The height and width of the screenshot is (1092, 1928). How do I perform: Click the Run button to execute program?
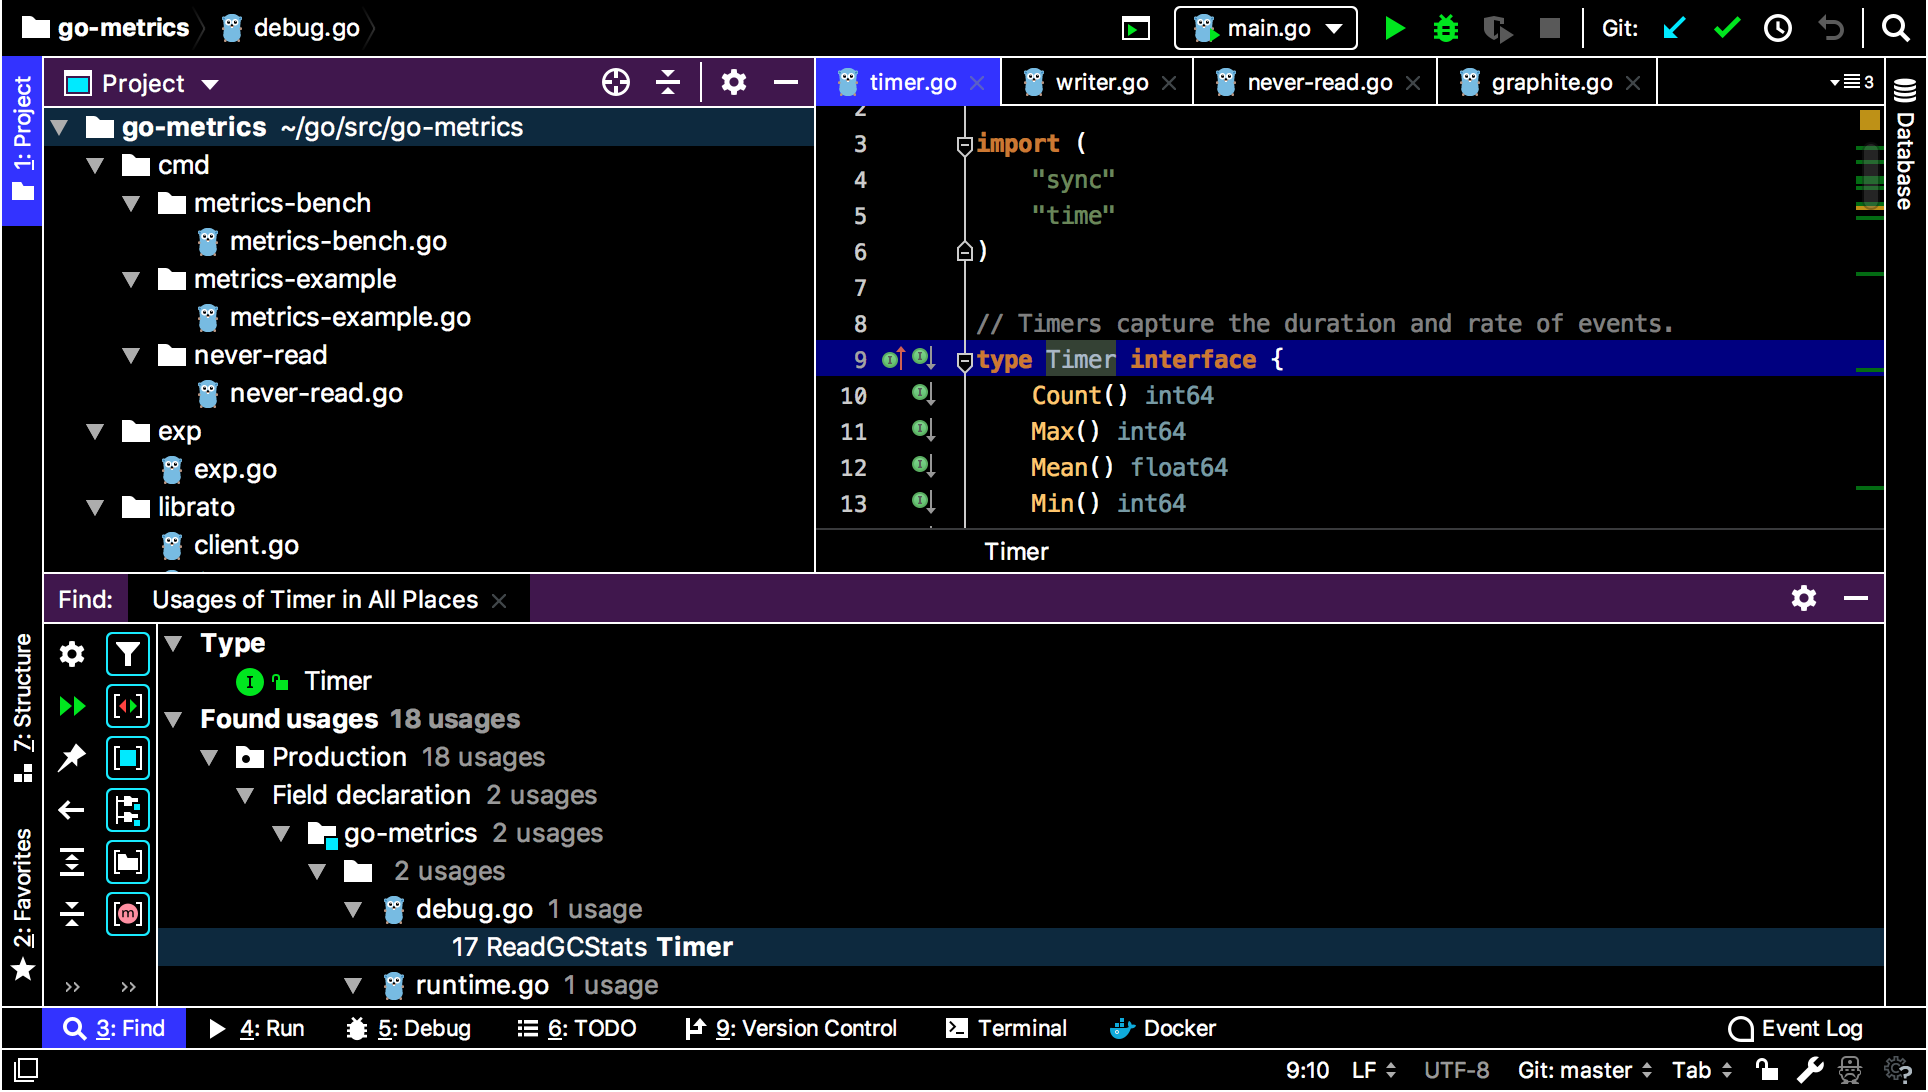point(1394,29)
